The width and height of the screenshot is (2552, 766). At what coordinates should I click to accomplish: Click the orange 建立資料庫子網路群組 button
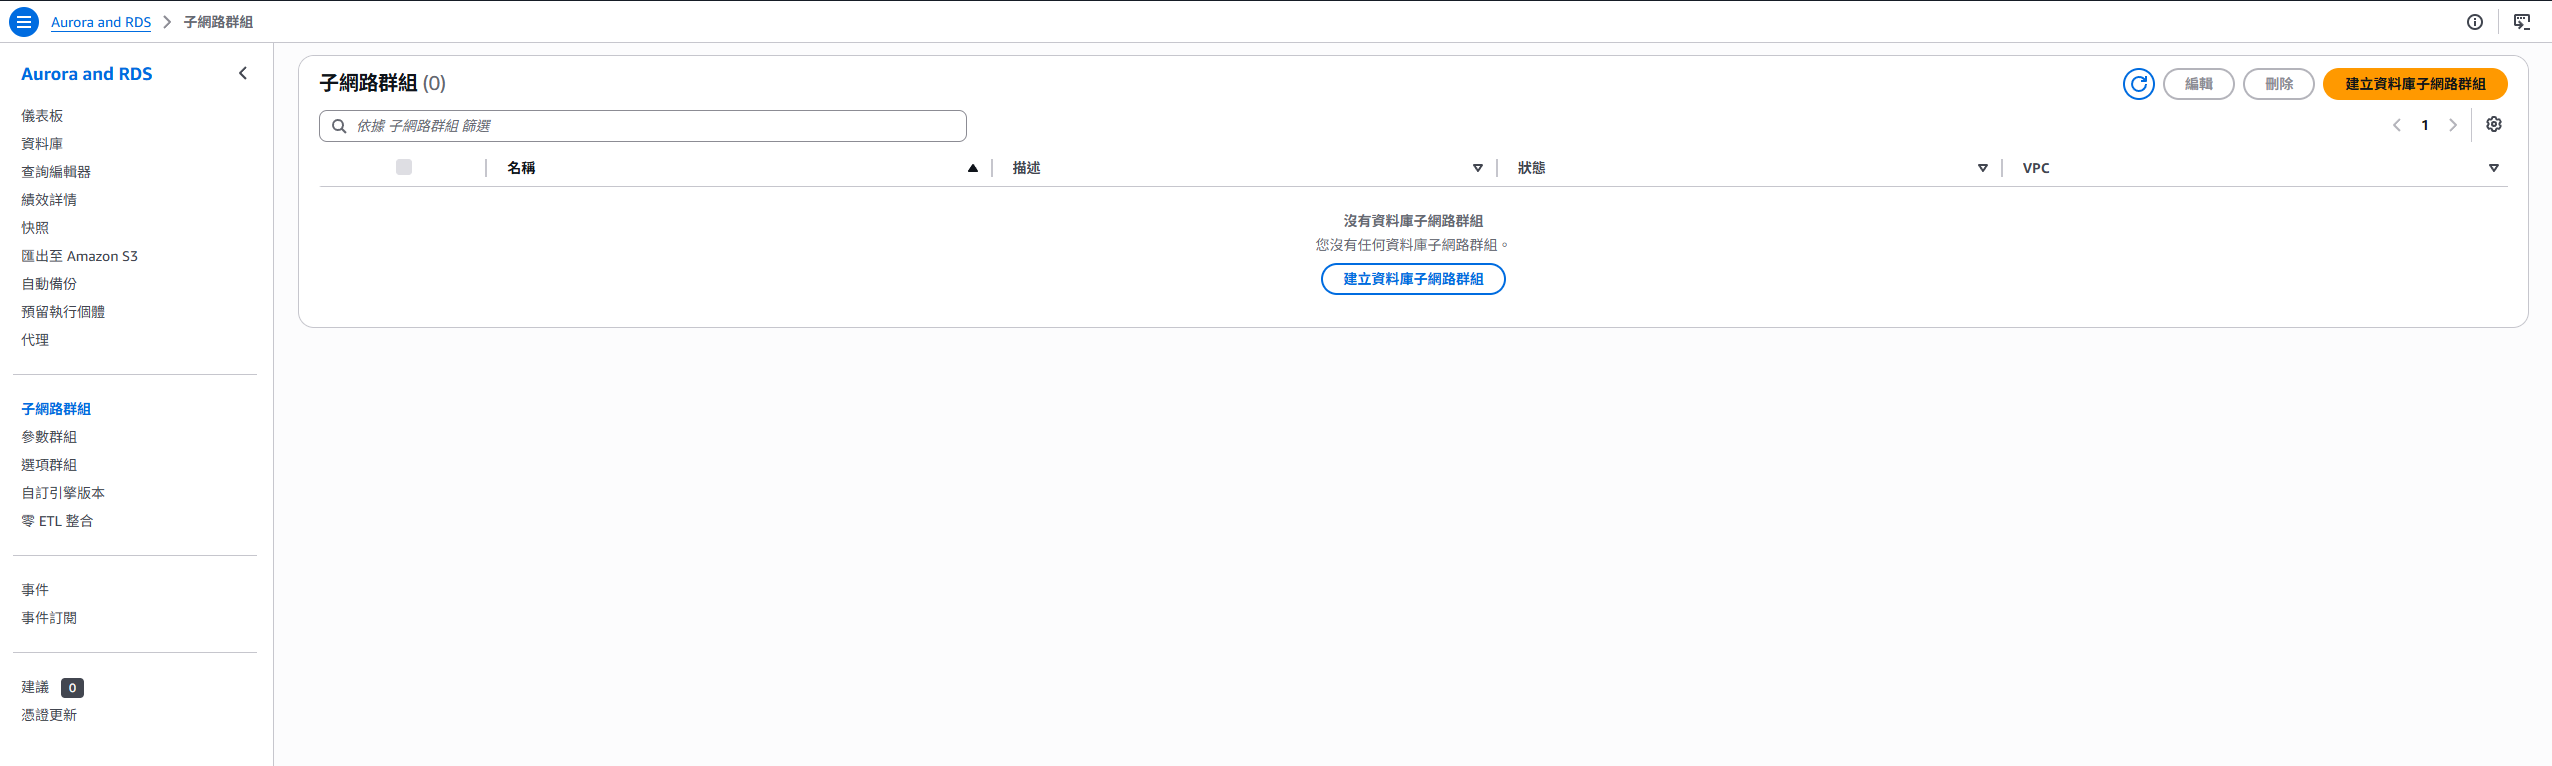click(x=2415, y=84)
